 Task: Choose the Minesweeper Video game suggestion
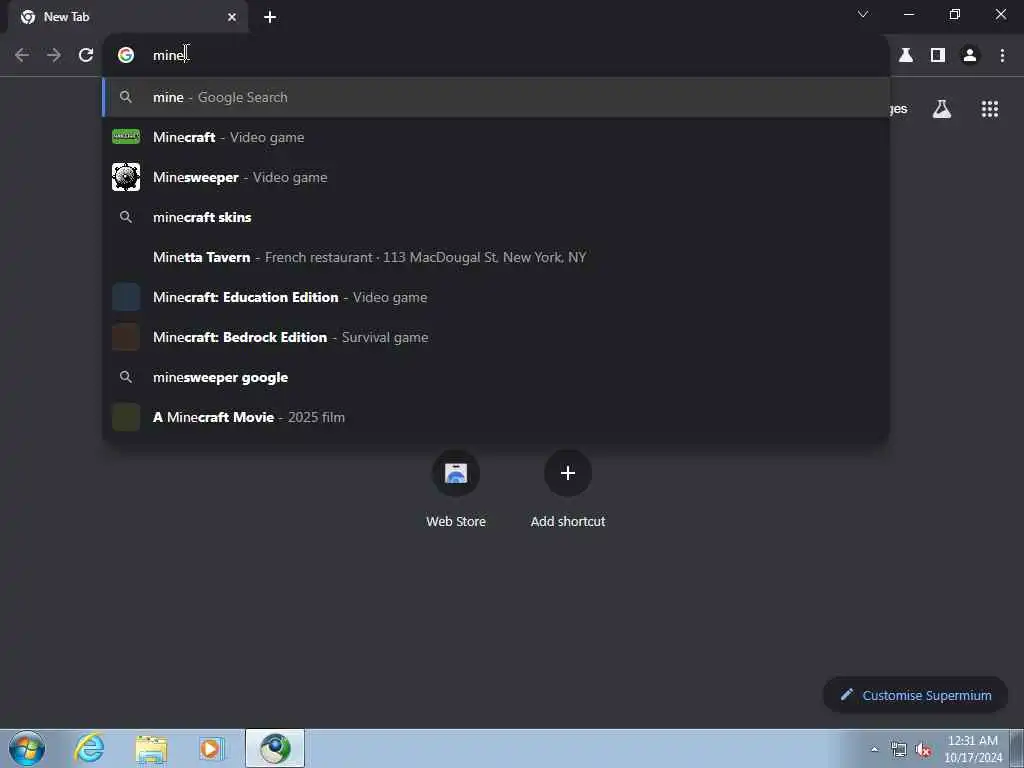coord(496,177)
